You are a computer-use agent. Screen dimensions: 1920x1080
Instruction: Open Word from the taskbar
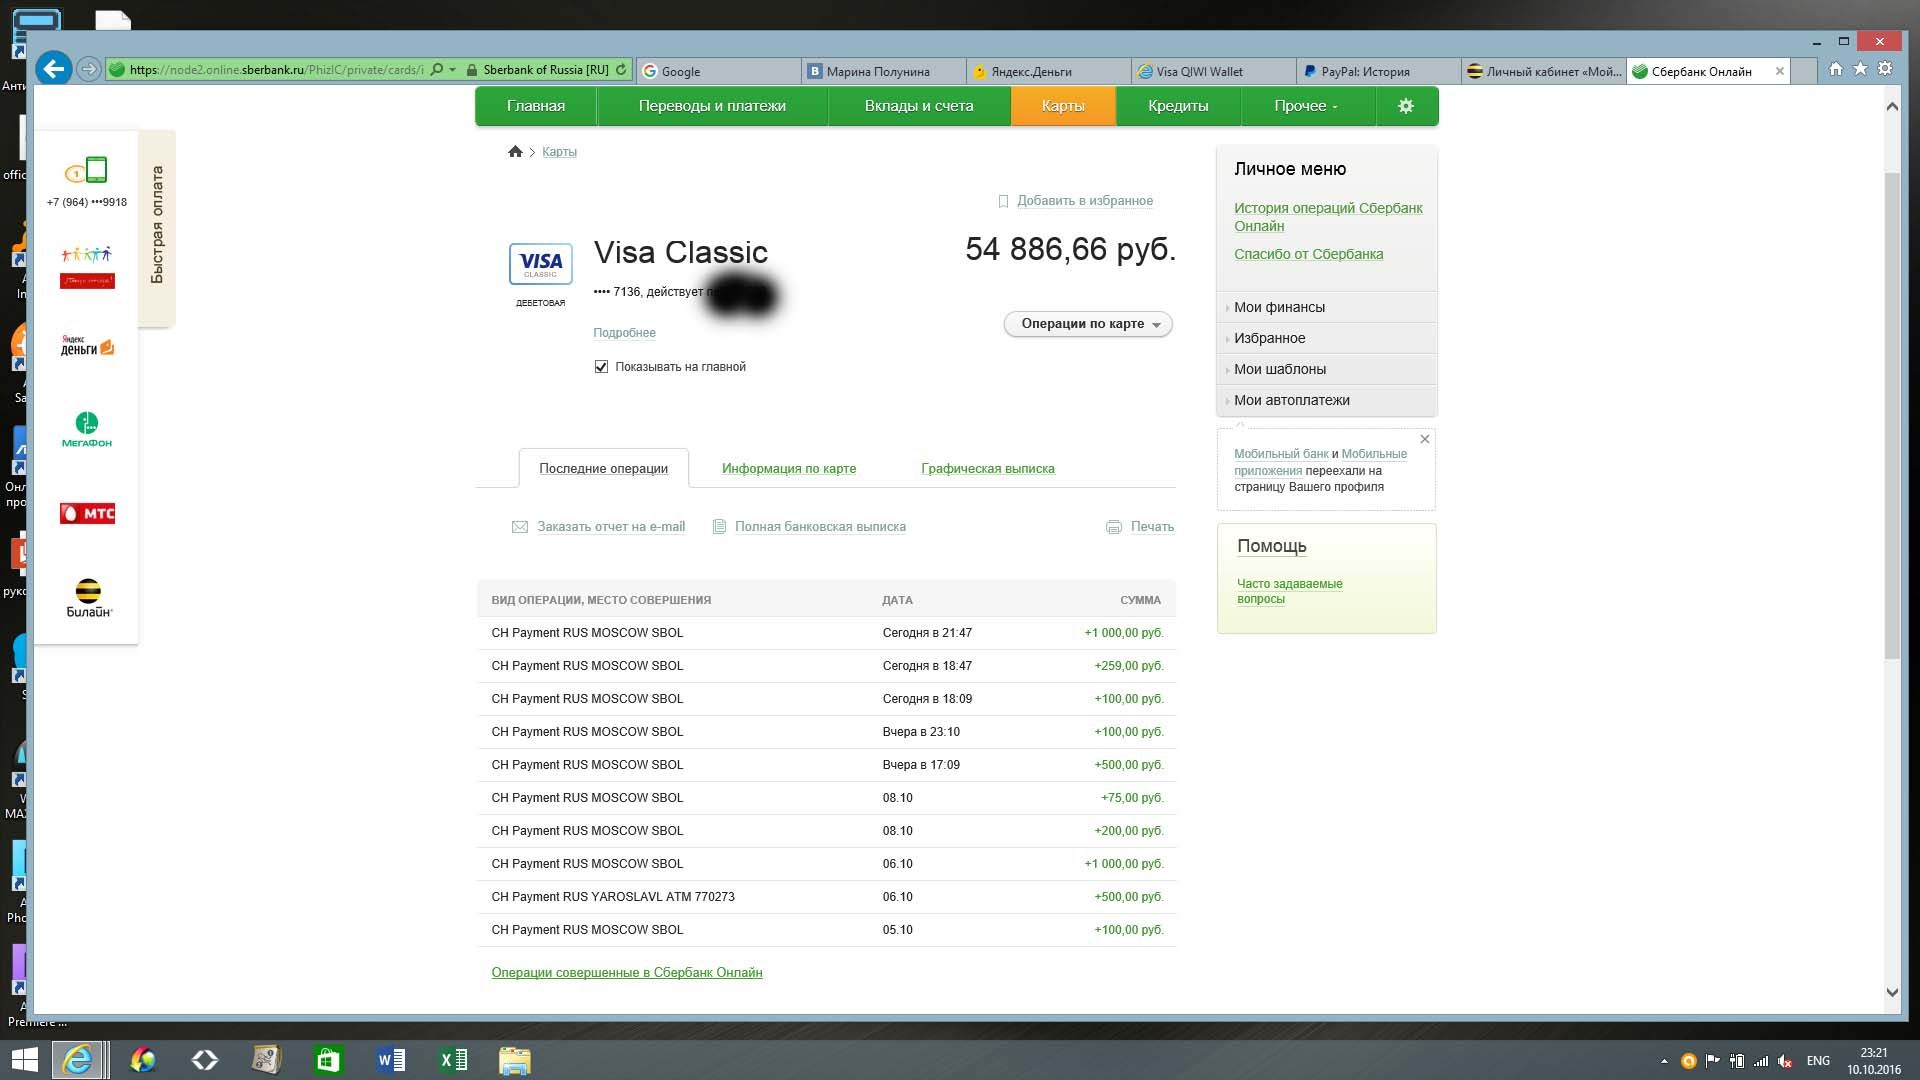[390, 1060]
